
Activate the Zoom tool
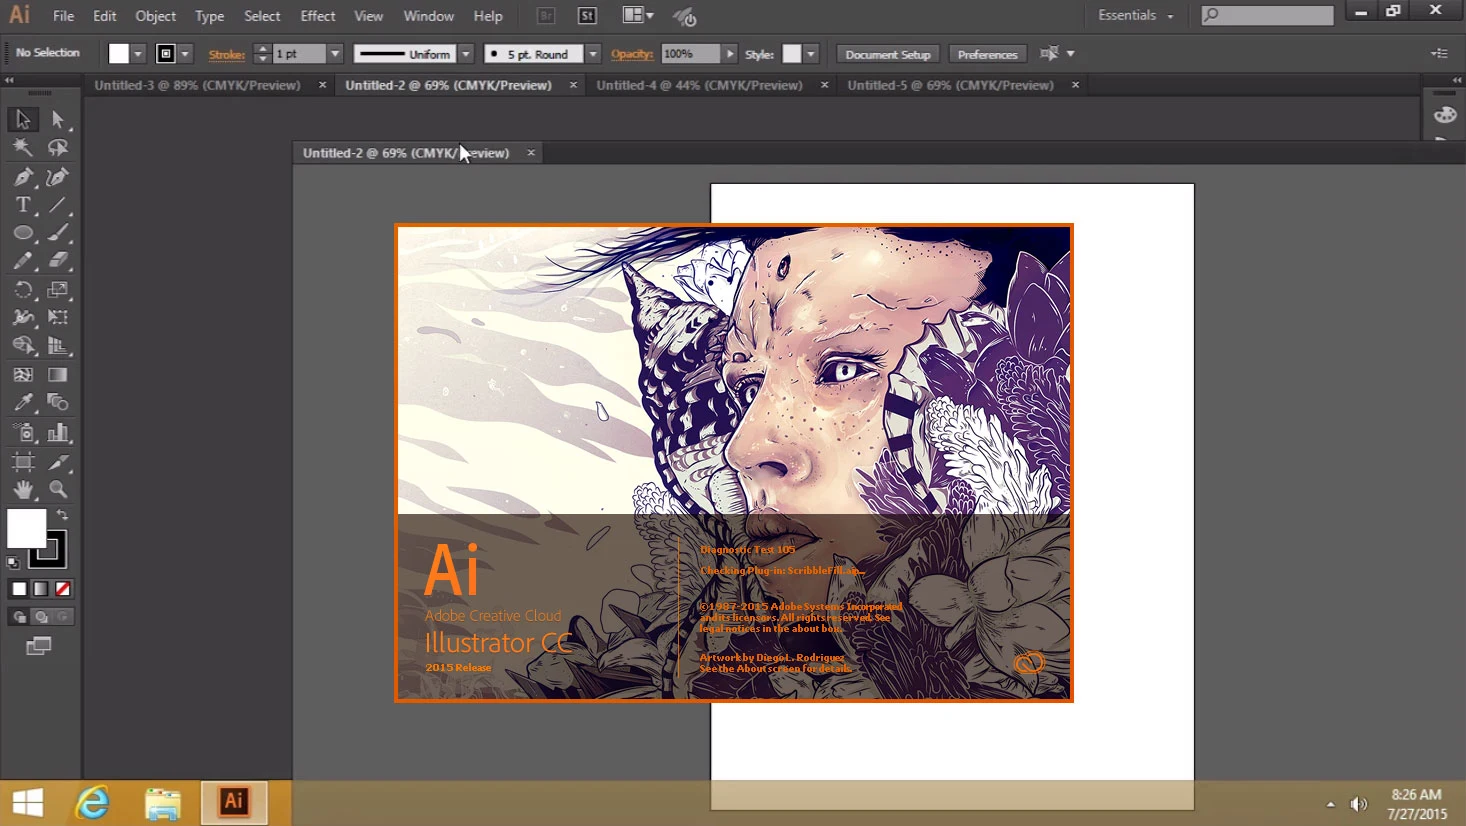click(x=58, y=489)
